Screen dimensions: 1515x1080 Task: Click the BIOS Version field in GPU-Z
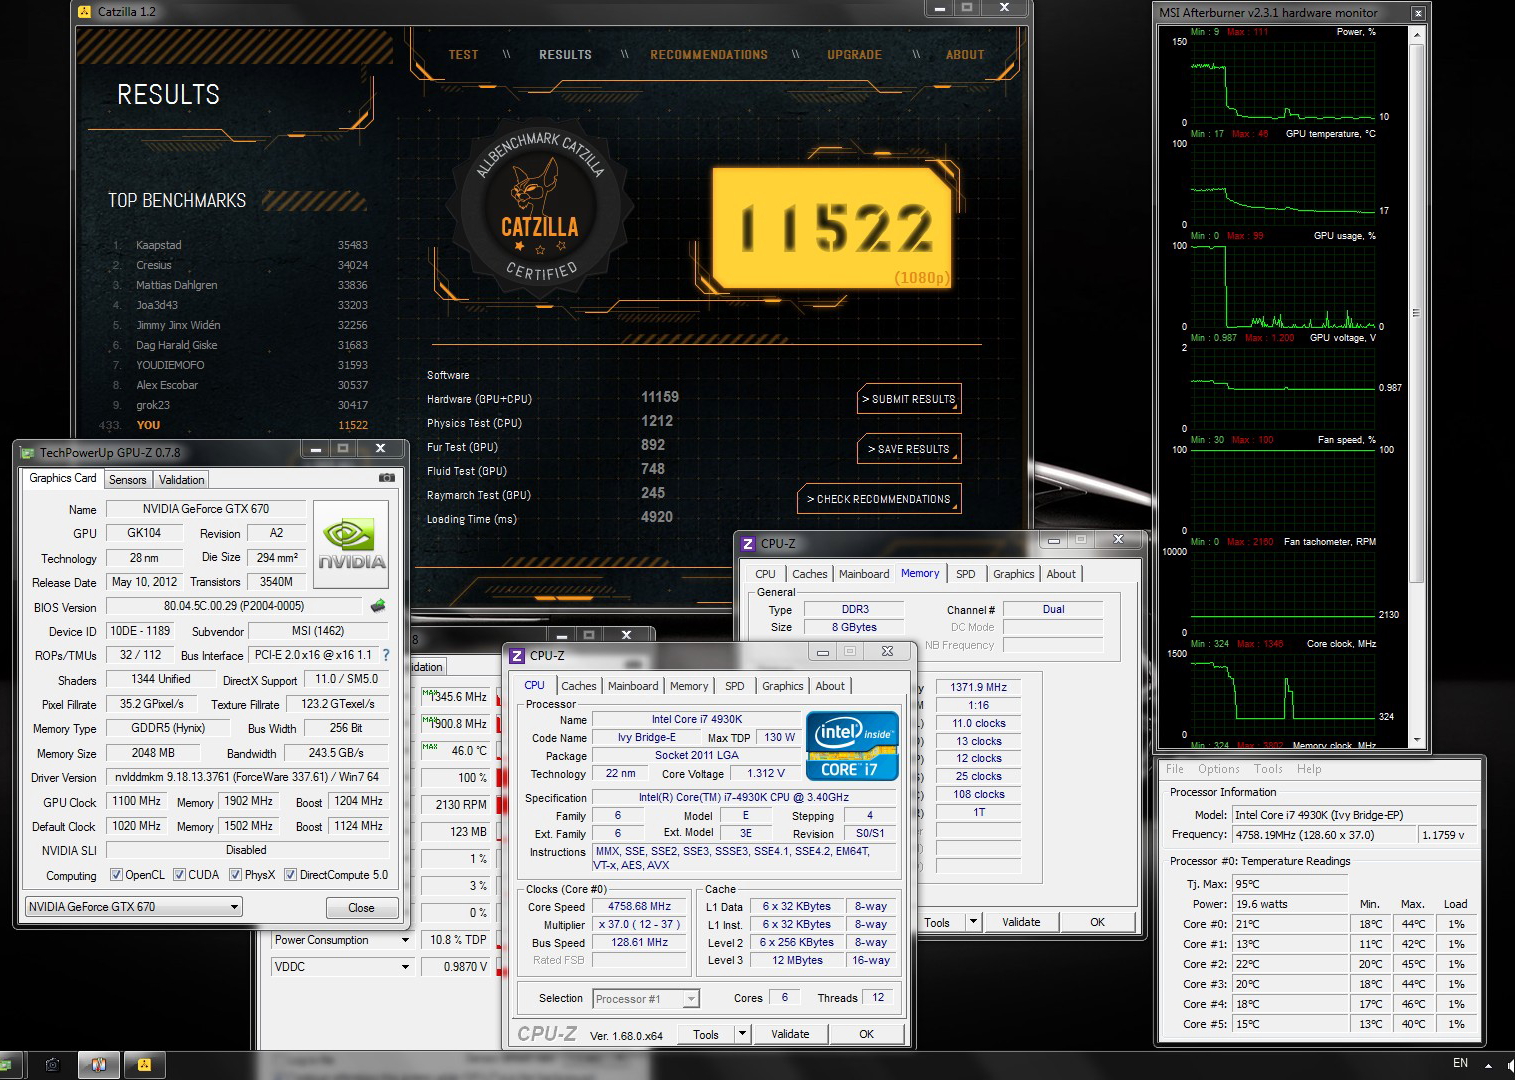[x=234, y=606]
